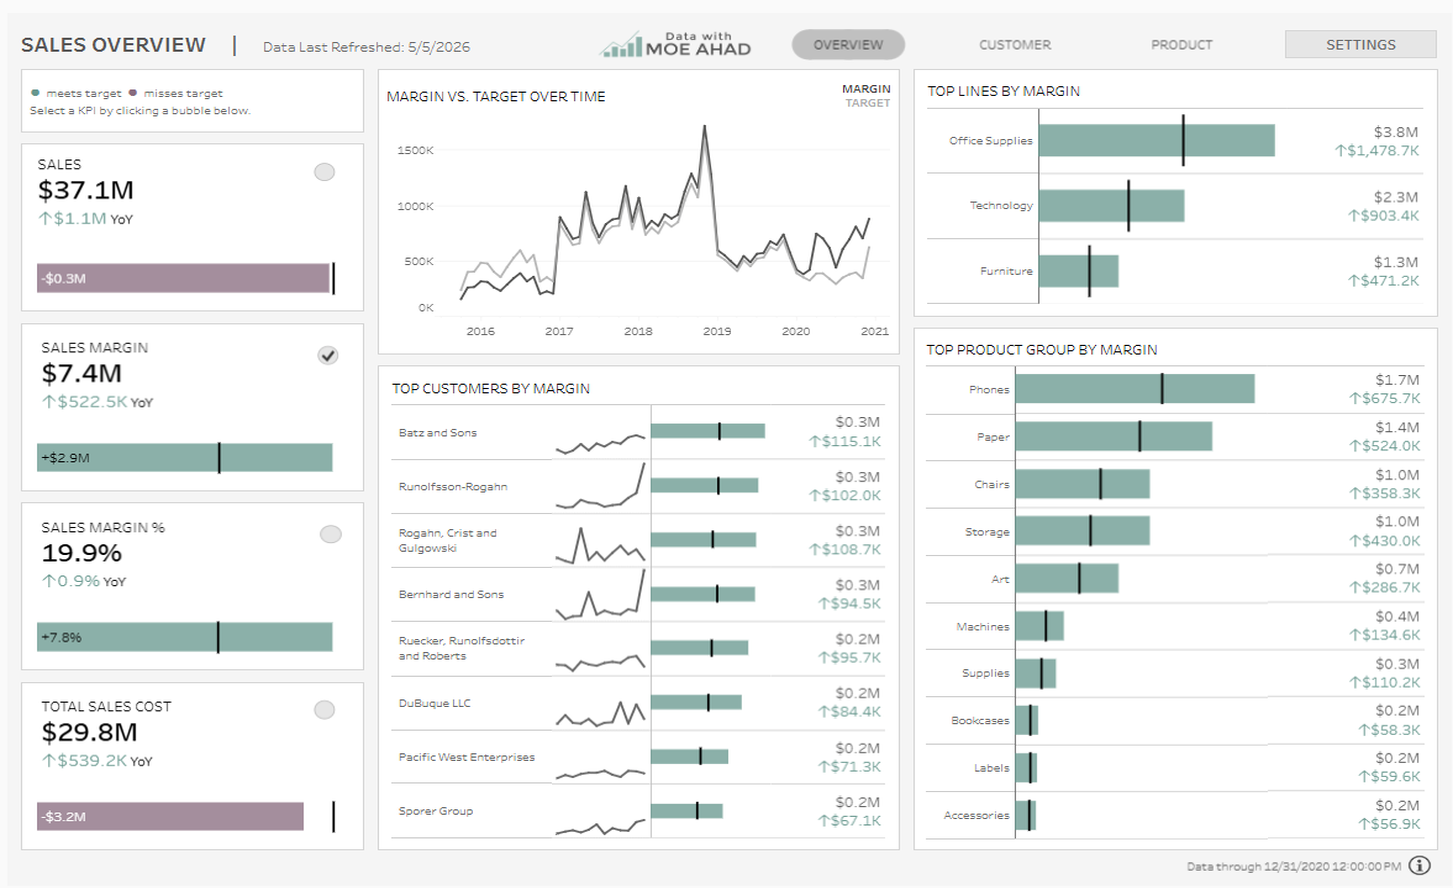Click the "2019" axis label on line chart
1453x888 pixels.
tap(717, 331)
